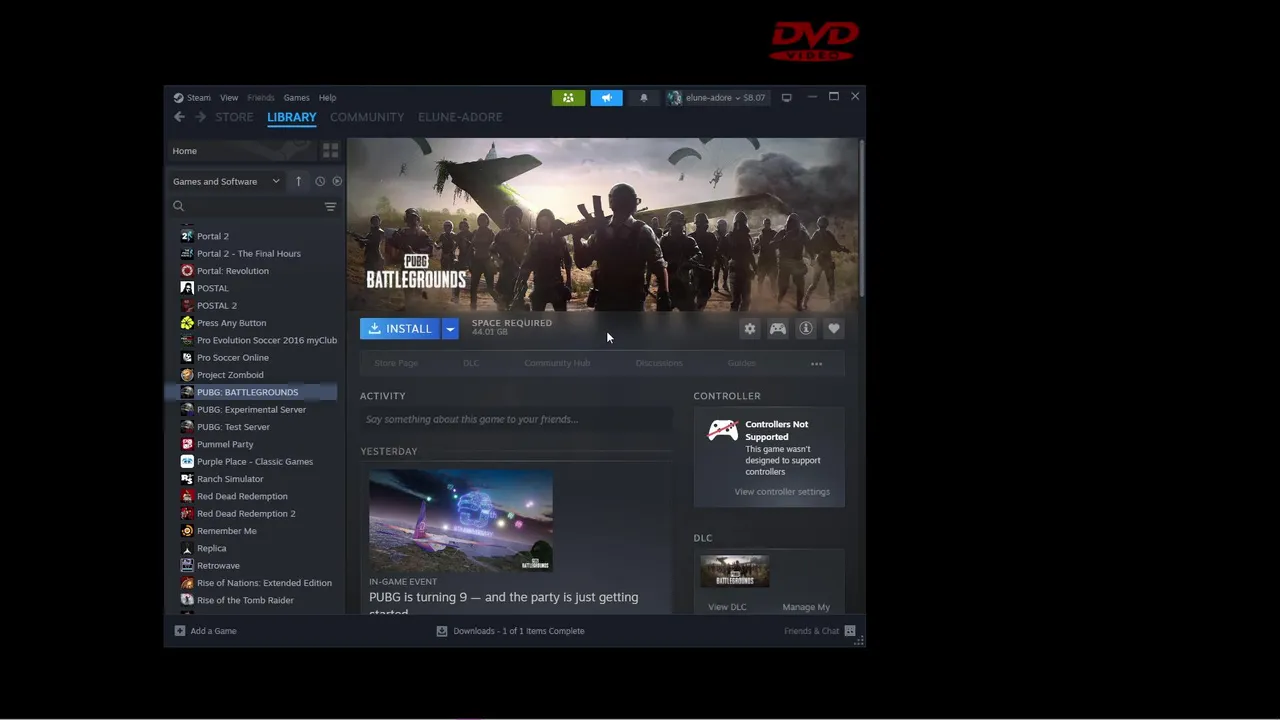The width and height of the screenshot is (1280, 720).
Task: Switch to the LIBRARY tab
Action: pyautogui.click(x=292, y=117)
